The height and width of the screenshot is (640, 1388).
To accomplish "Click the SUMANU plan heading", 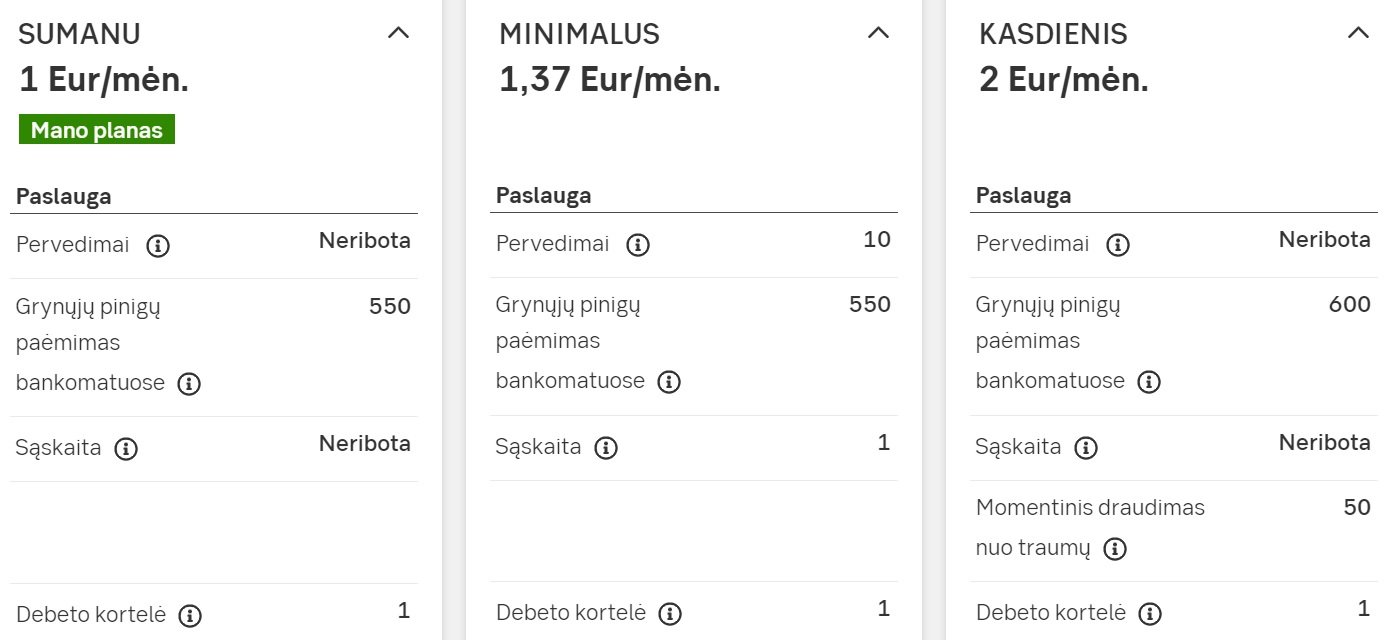I will click(x=80, y=34).
